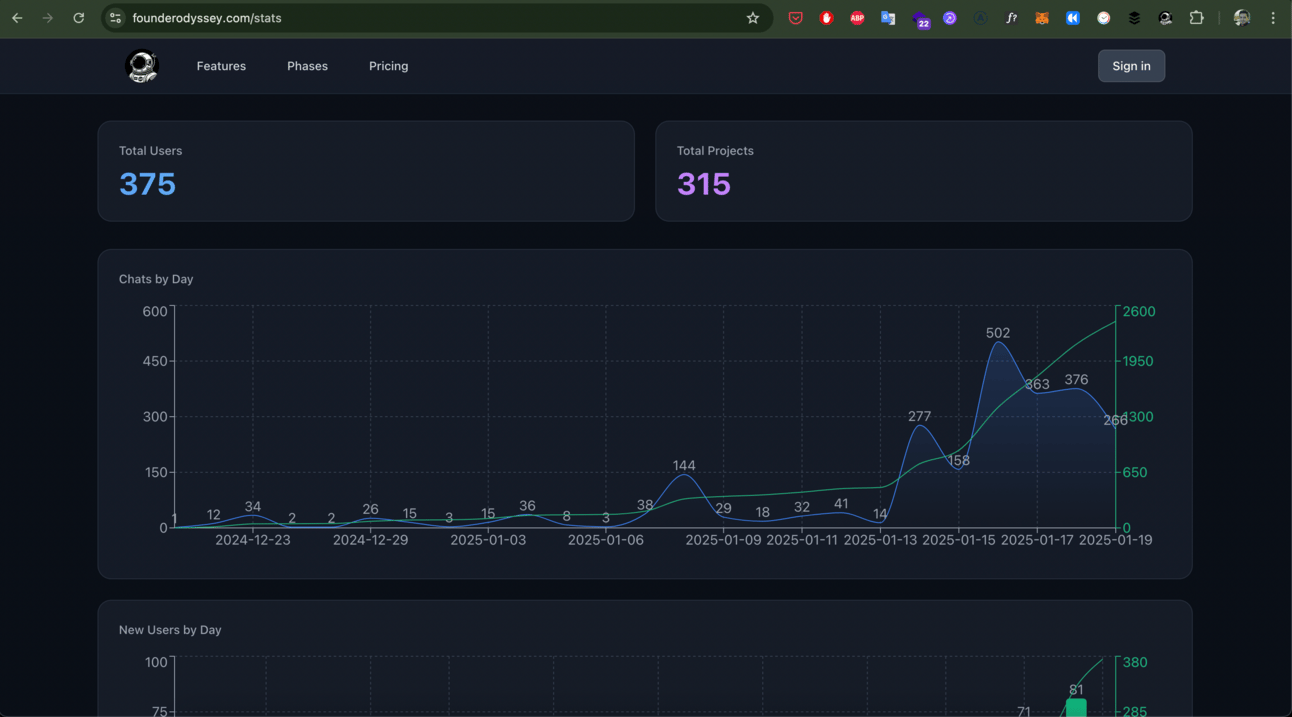Bookmark this page with the star icon

[753, 18]
